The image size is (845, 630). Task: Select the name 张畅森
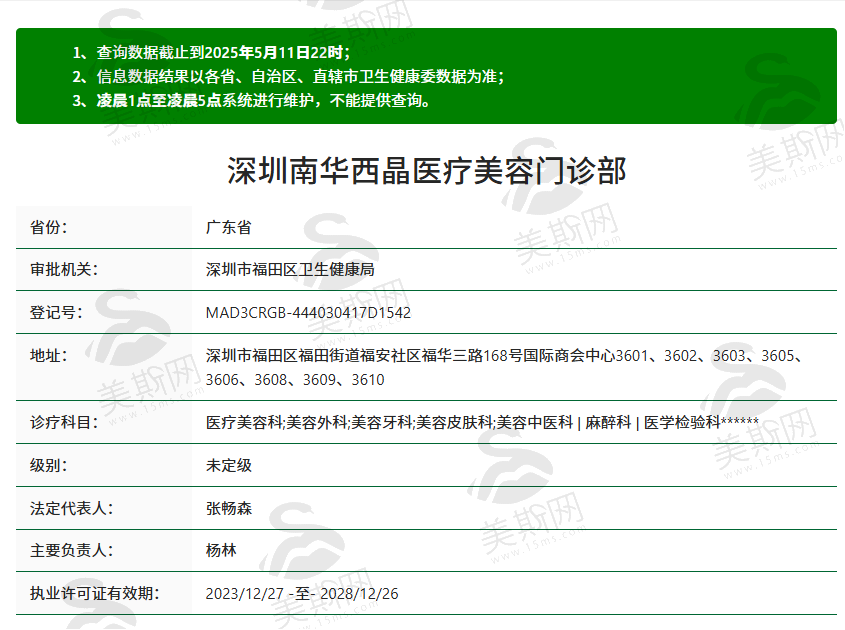tap(228, 508)
